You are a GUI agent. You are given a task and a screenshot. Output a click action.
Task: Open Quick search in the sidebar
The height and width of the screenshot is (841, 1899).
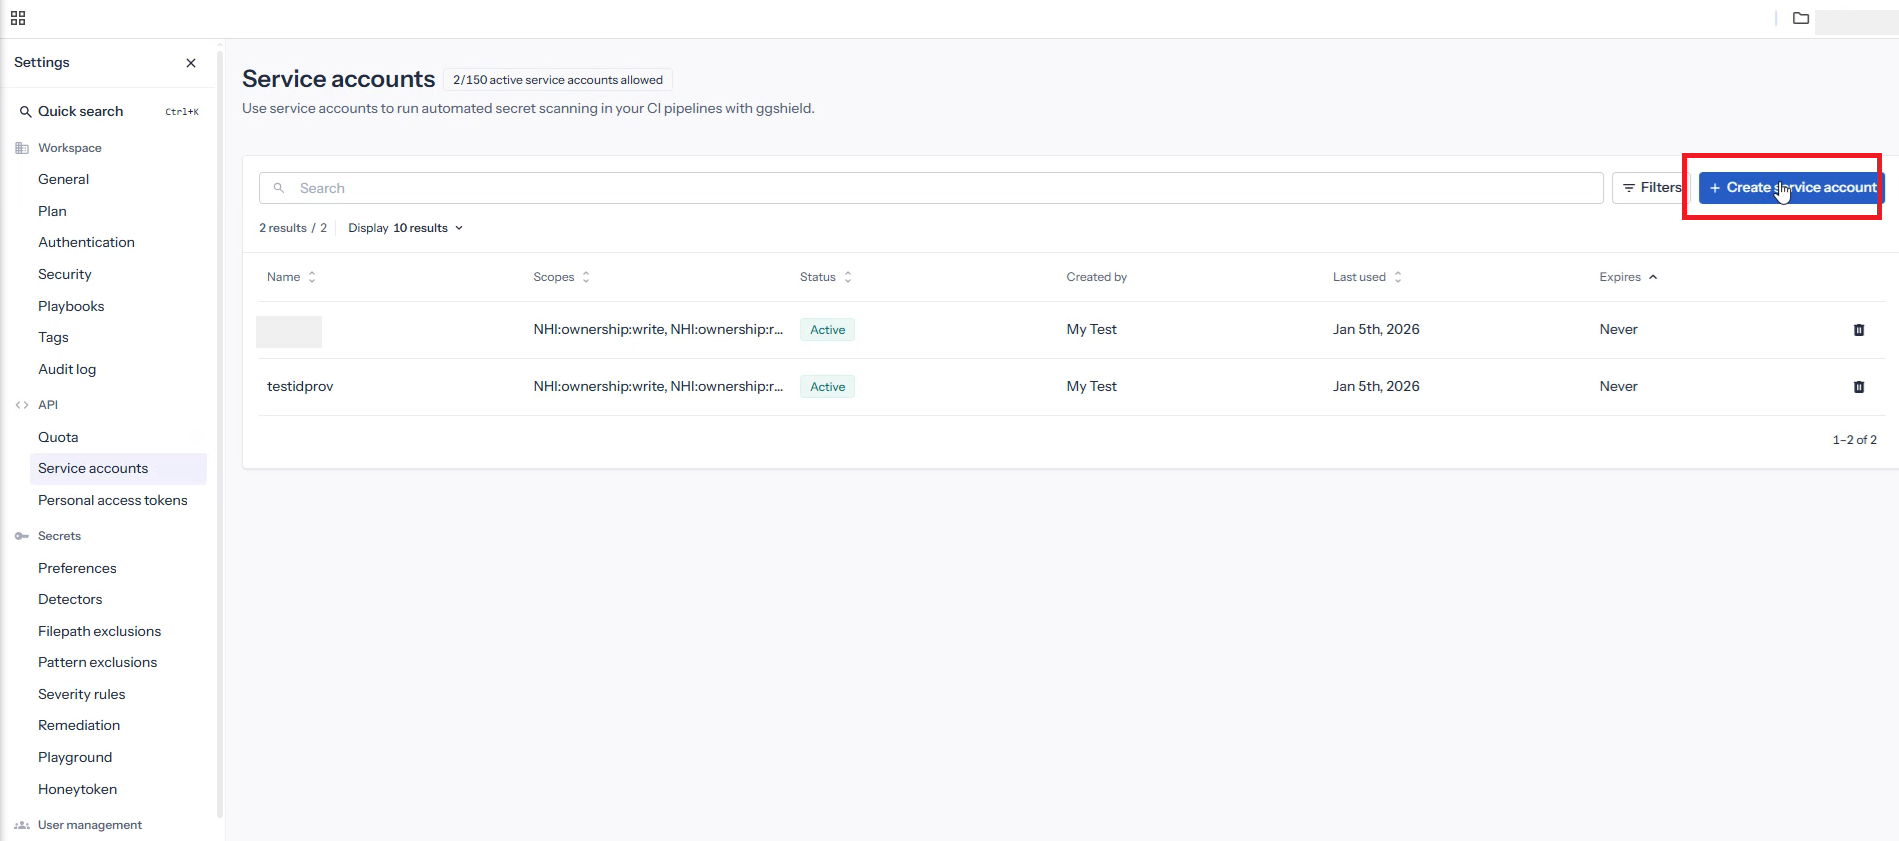[x=110, y=112]
